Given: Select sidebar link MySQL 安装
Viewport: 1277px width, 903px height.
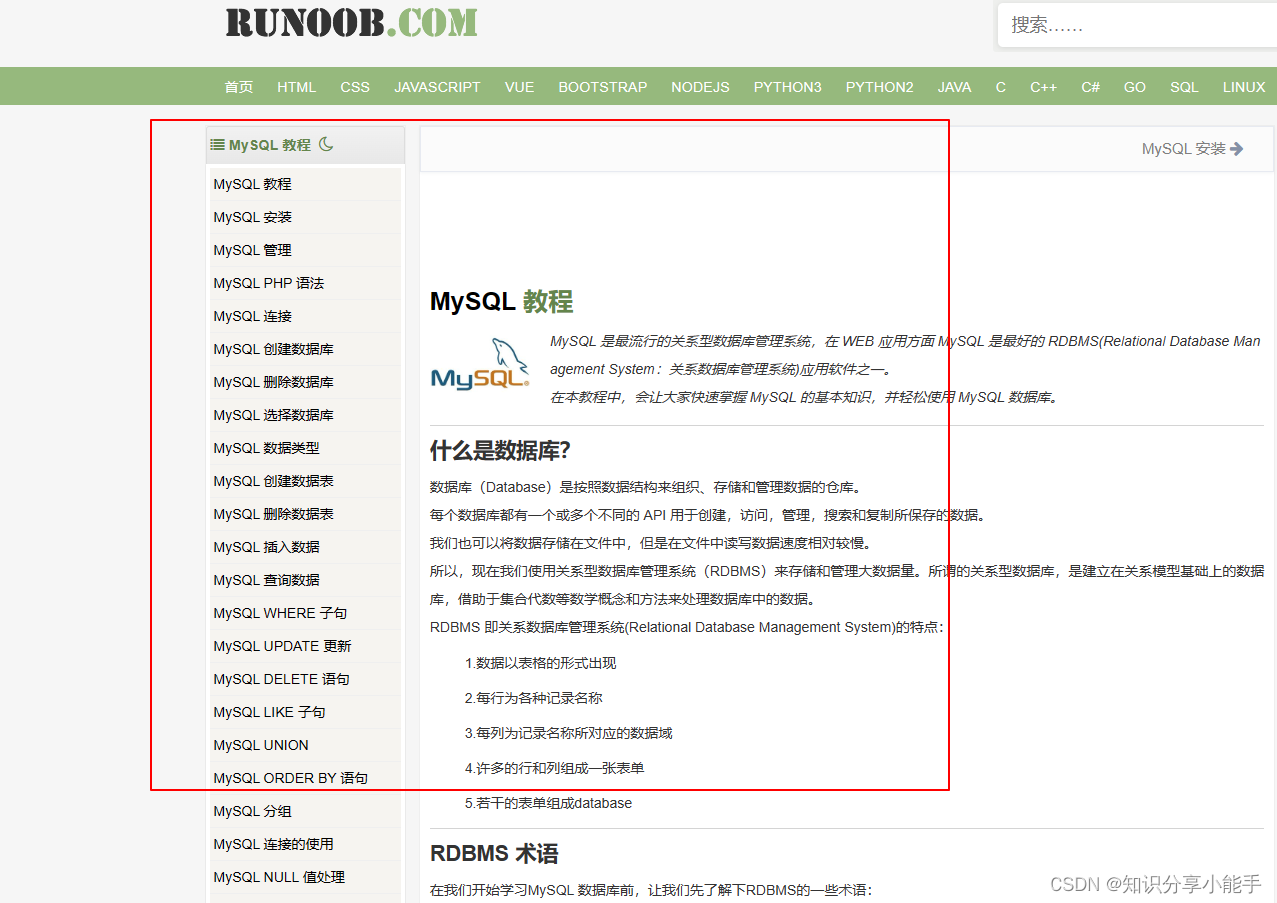Looking at the screenshot, I should coord(252,217).
